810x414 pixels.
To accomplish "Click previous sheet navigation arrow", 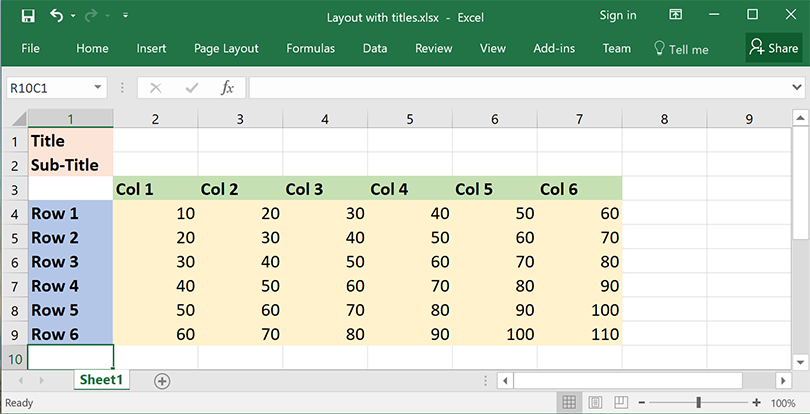I will 21,381.
